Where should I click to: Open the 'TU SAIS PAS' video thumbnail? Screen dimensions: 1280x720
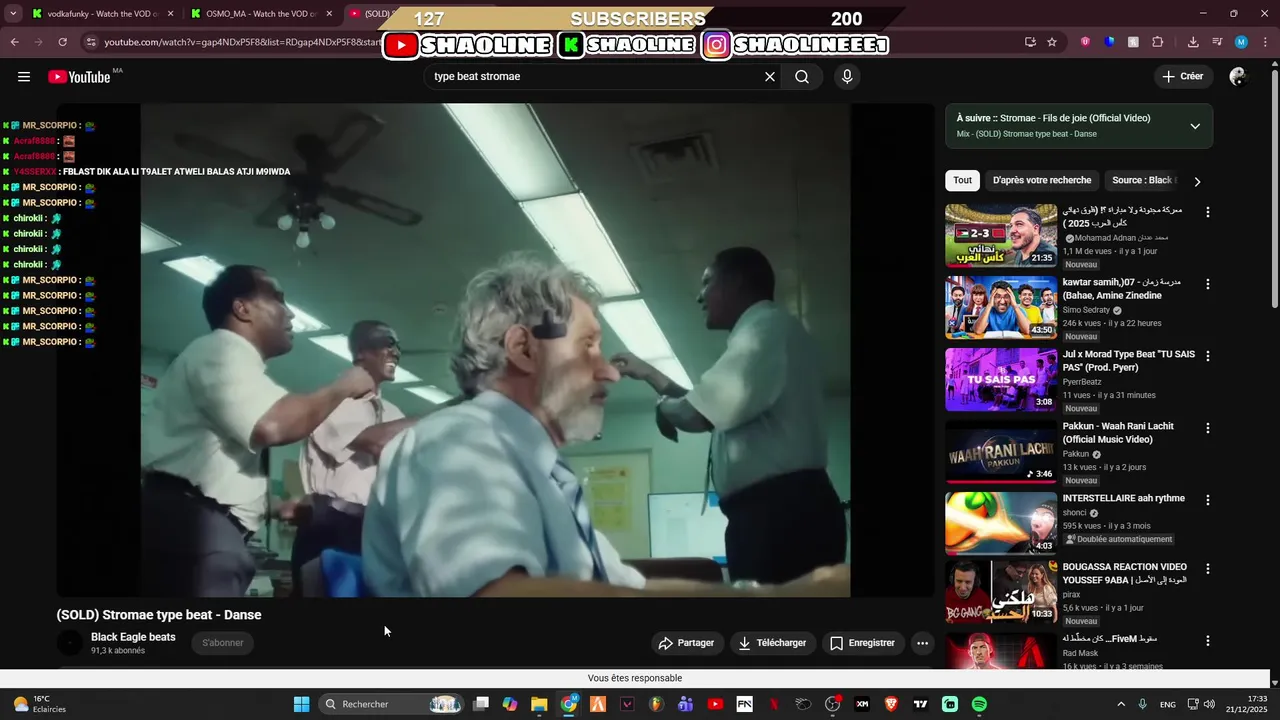coord(1001,379)
